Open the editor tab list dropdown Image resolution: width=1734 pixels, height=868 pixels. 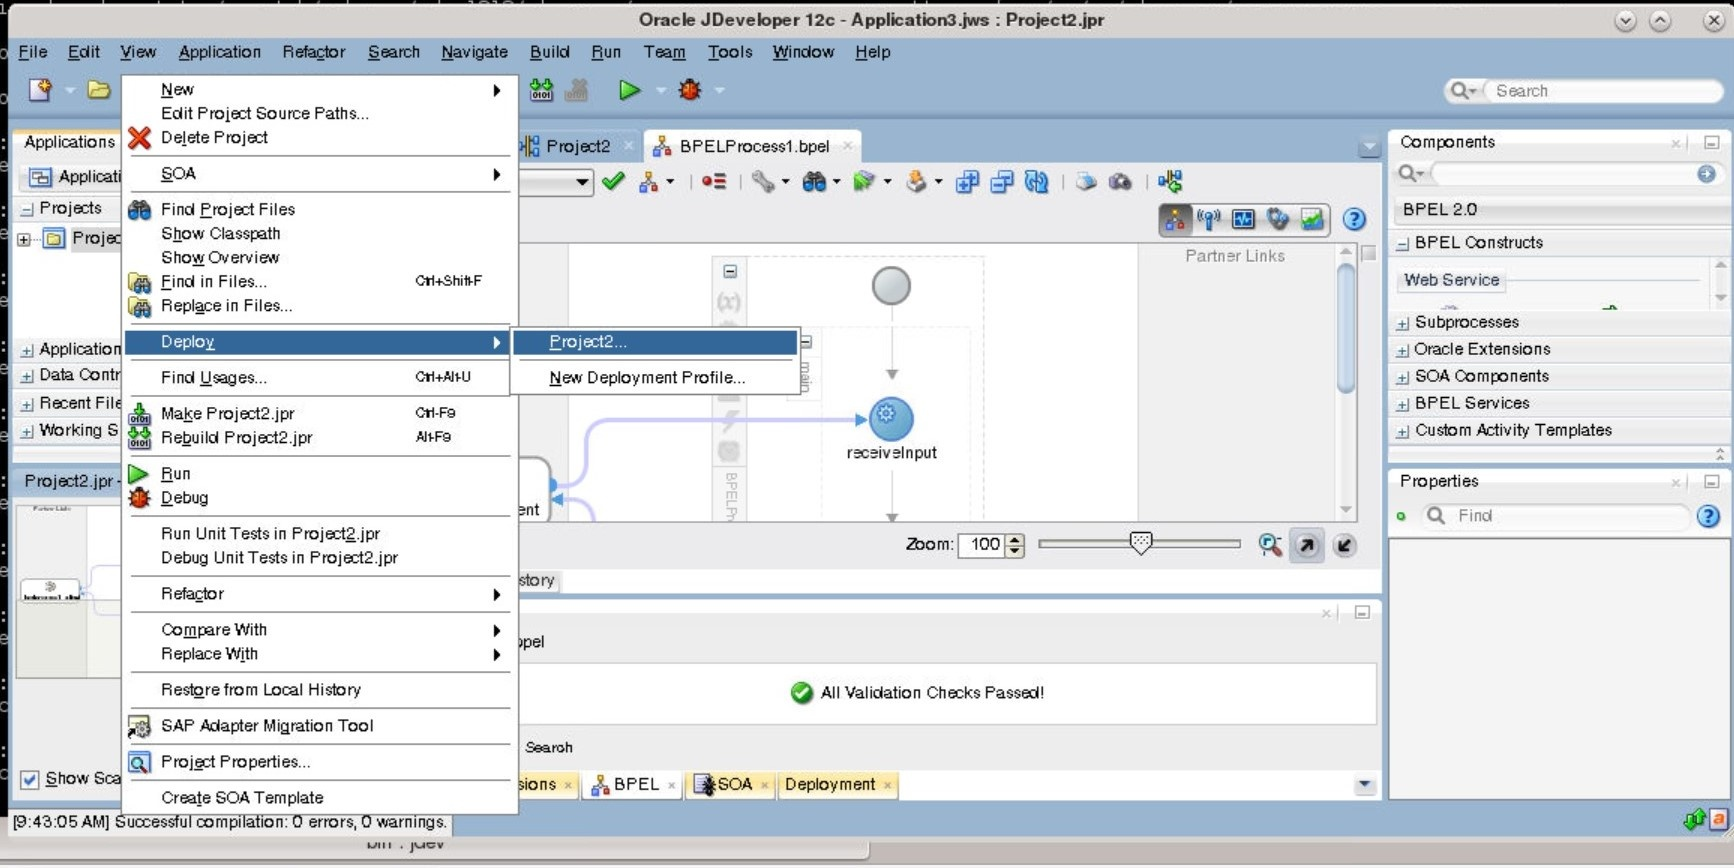tap(1369, 147)
